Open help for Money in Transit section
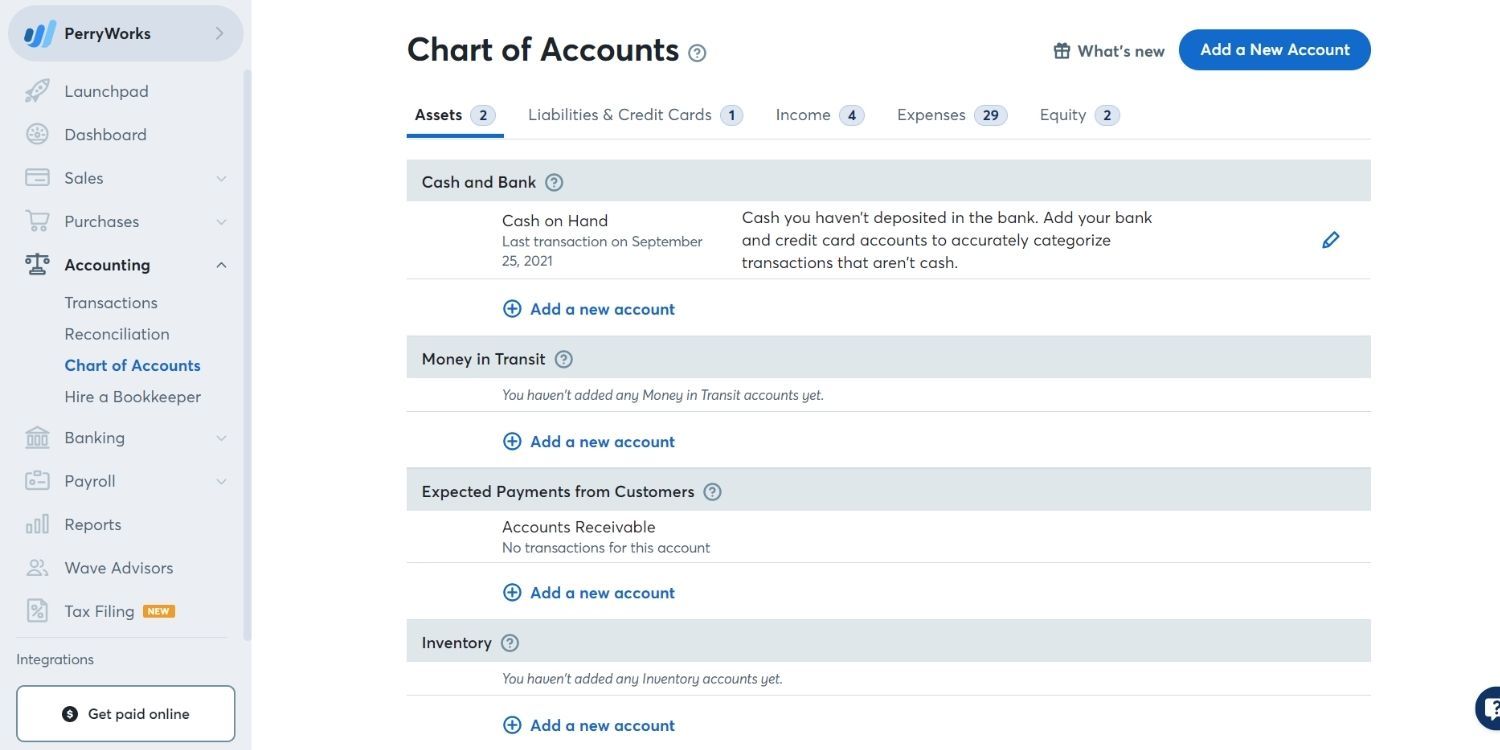Screen dimensions: 1500x750 (x=562, y=357)
